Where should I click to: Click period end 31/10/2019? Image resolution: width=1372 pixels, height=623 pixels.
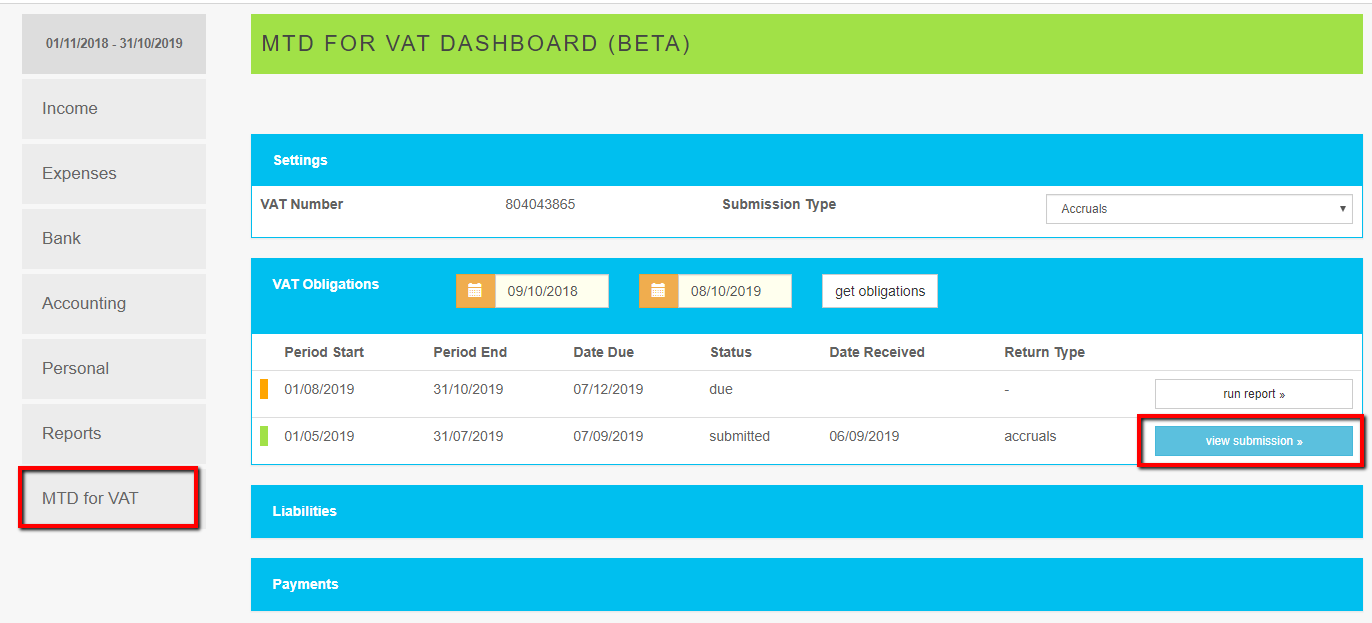[468, 389]
